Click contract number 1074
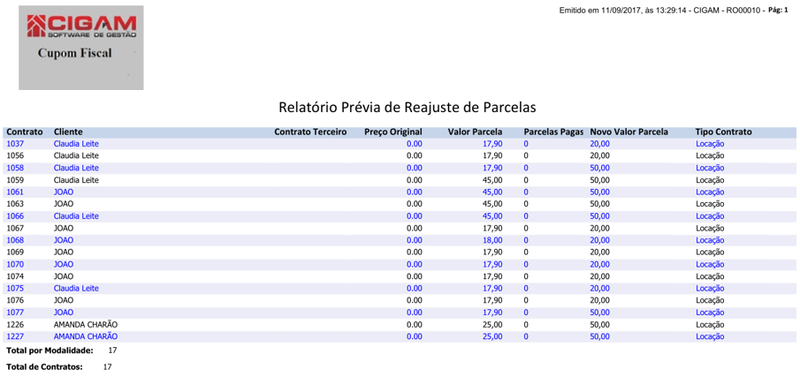The image size is (800, 377). [15, 276]
